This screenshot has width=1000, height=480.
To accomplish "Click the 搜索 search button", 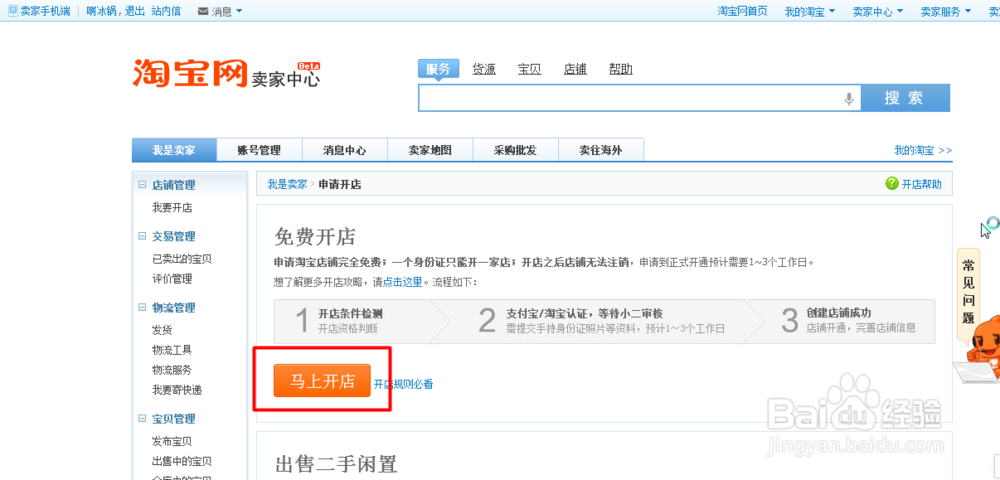I will coord(905,98).
